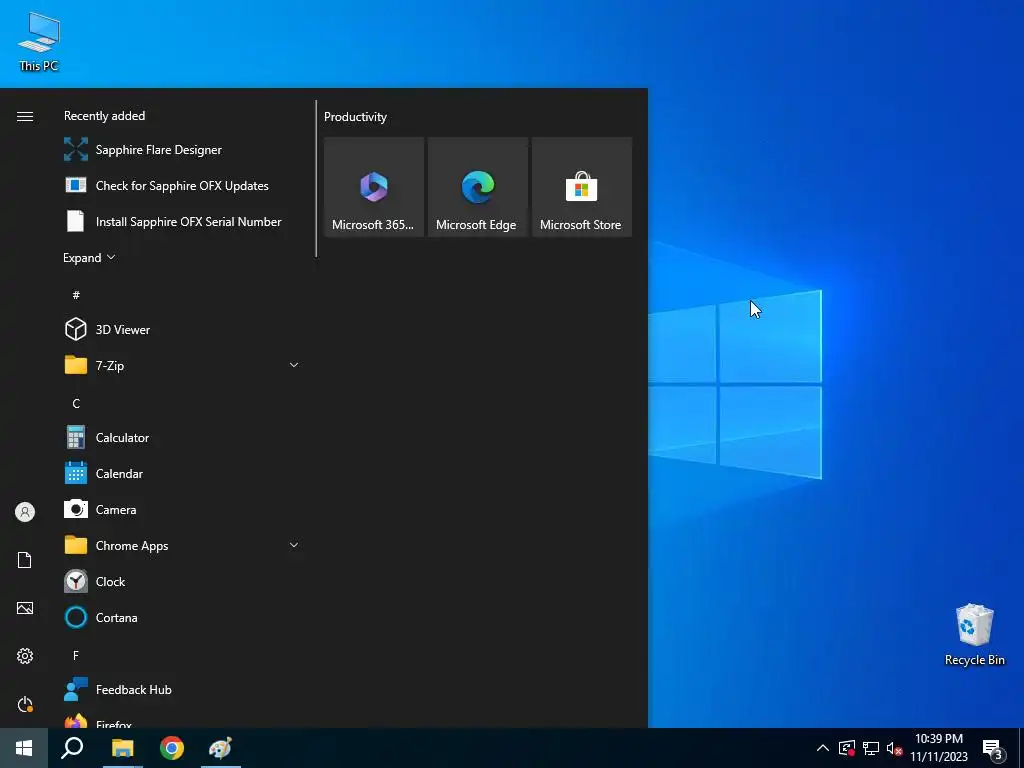Open taskbar Search magnifier
This screenshot has height=768, width=1024.
pos(72,748)
